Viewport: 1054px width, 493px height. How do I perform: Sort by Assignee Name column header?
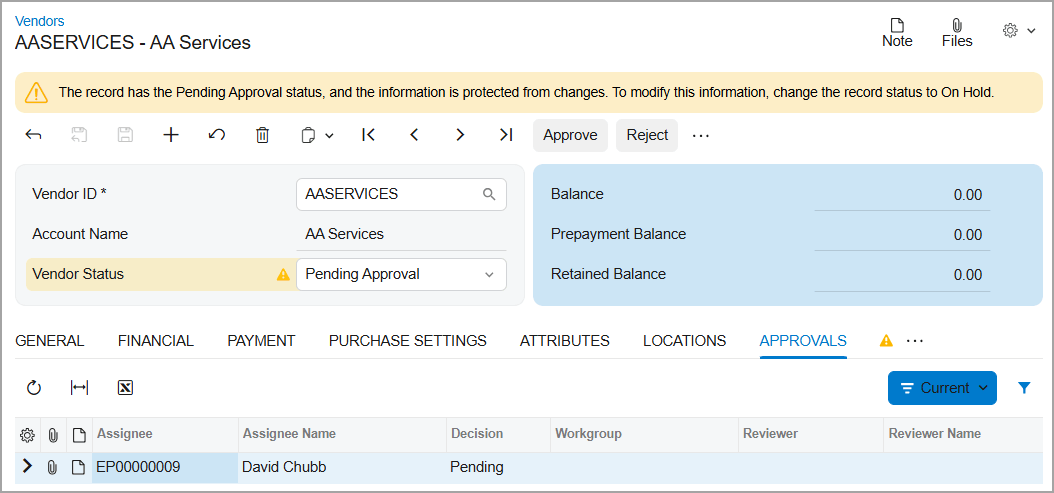tap(342, 434)
